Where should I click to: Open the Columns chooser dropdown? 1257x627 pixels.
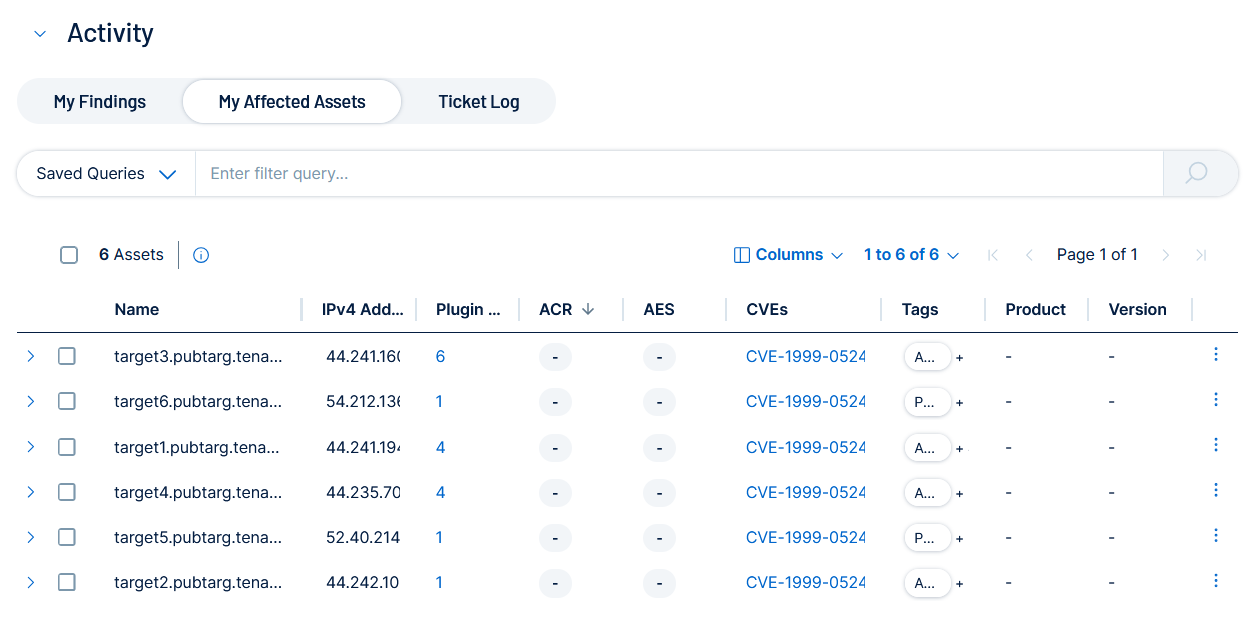[x=789, y=255]
